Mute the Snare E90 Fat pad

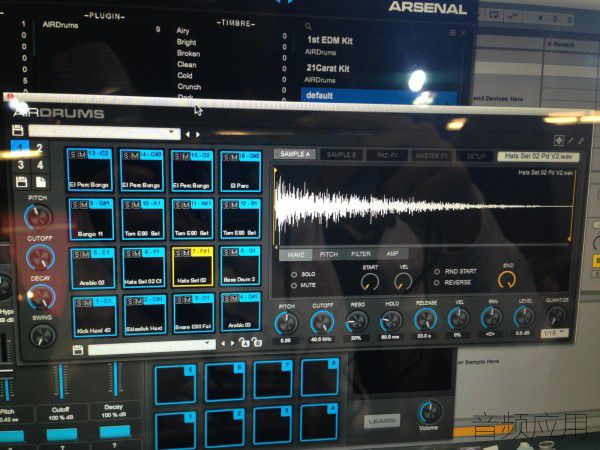188,300
